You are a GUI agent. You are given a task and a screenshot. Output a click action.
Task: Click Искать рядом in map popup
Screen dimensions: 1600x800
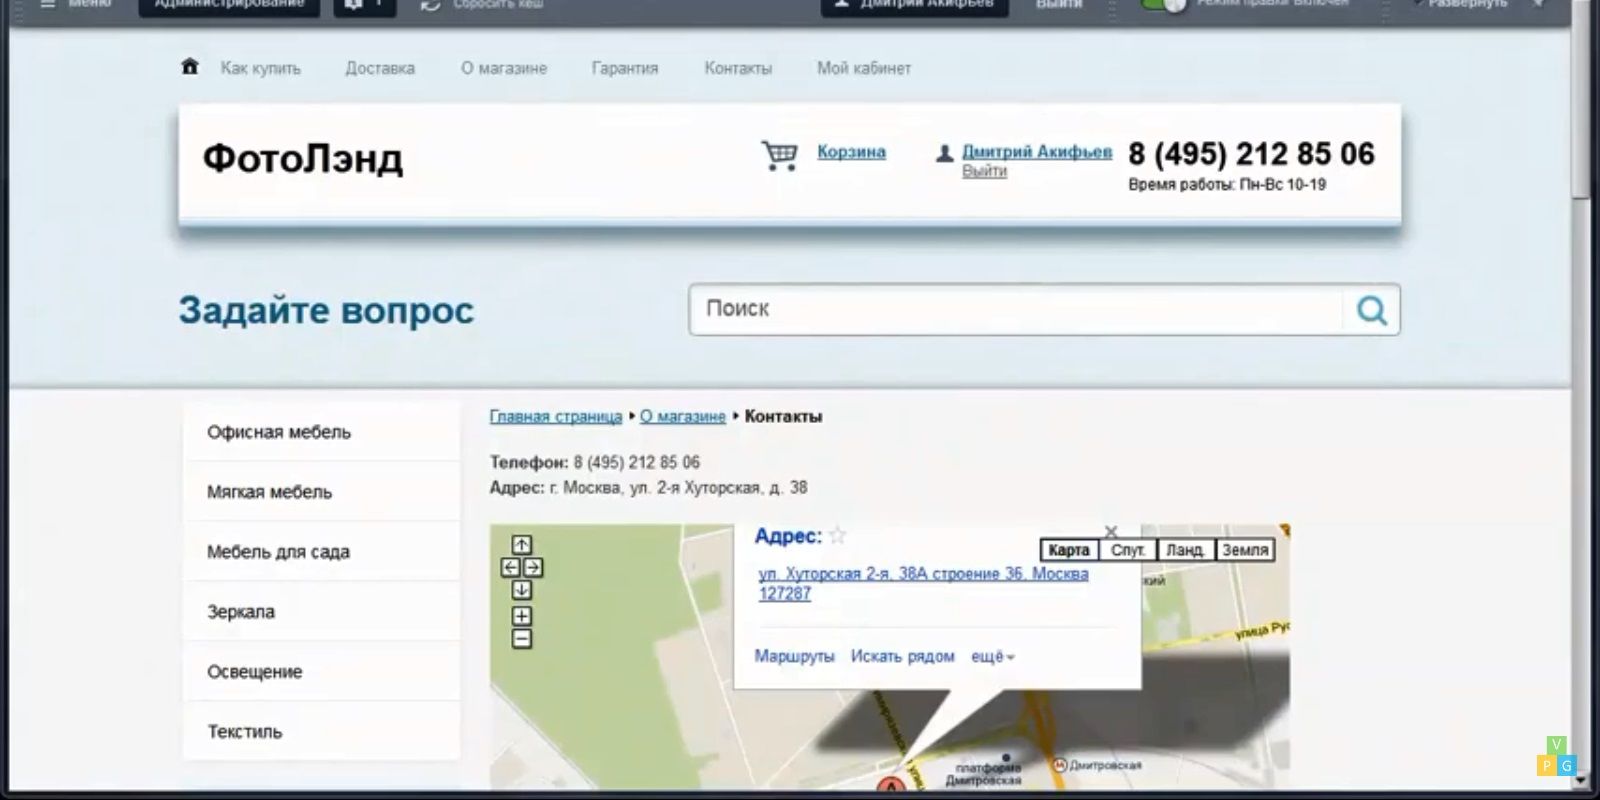(903, 657)
